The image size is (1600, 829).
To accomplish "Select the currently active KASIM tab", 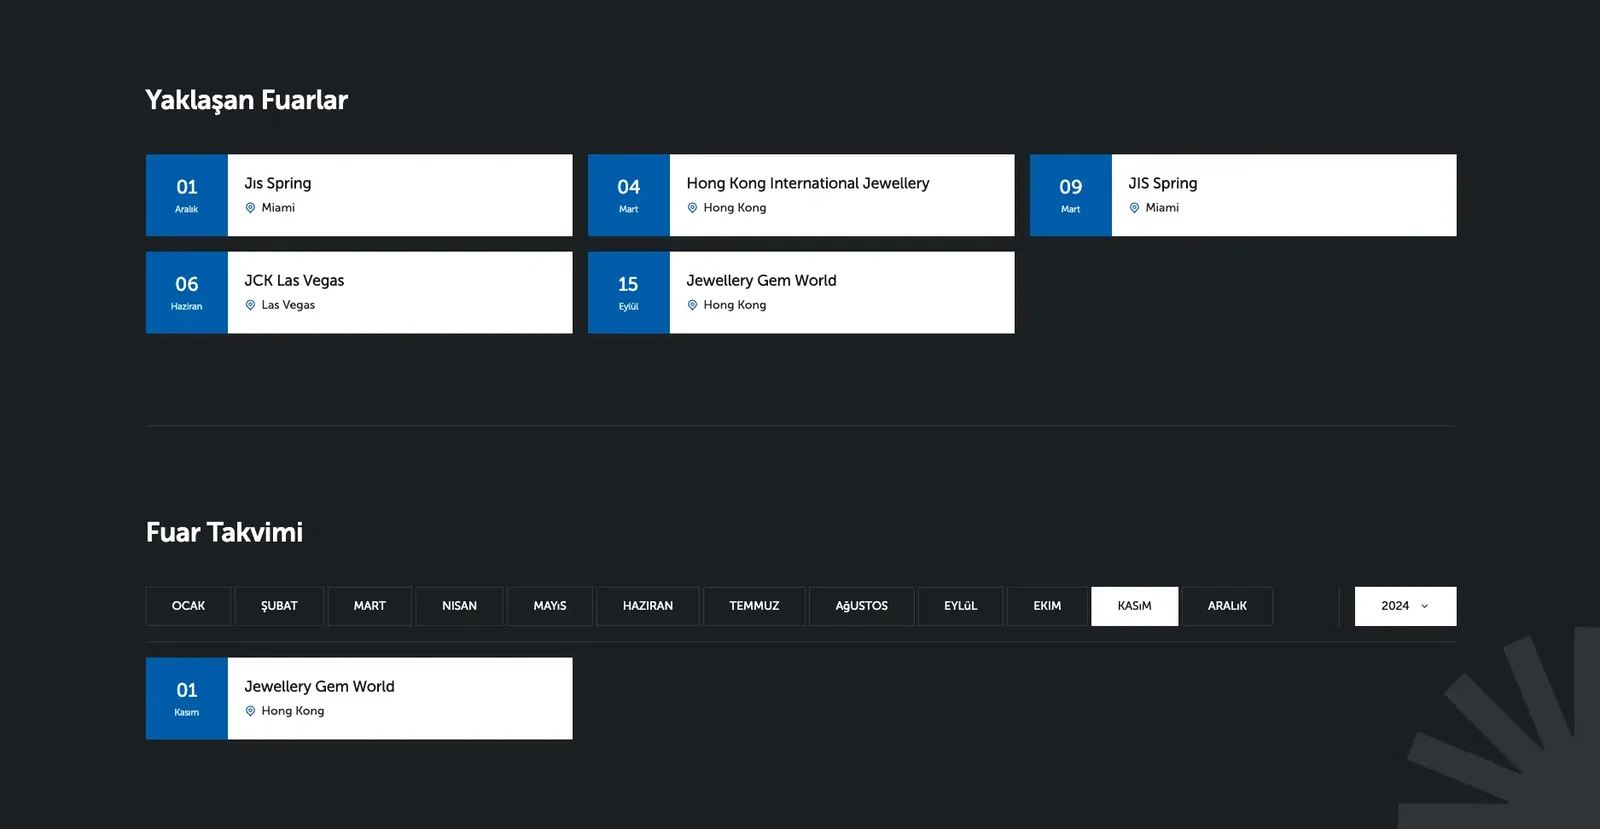I will pyautogui.click(x=1134, y=606).
